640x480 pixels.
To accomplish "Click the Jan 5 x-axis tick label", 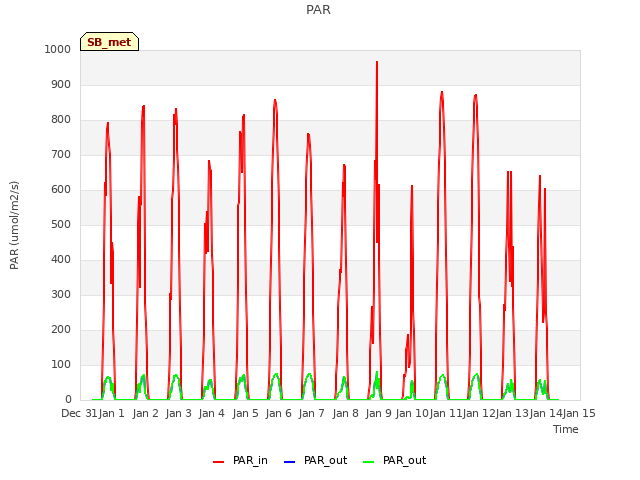I will pyautogui.click(x=245, y=413).
